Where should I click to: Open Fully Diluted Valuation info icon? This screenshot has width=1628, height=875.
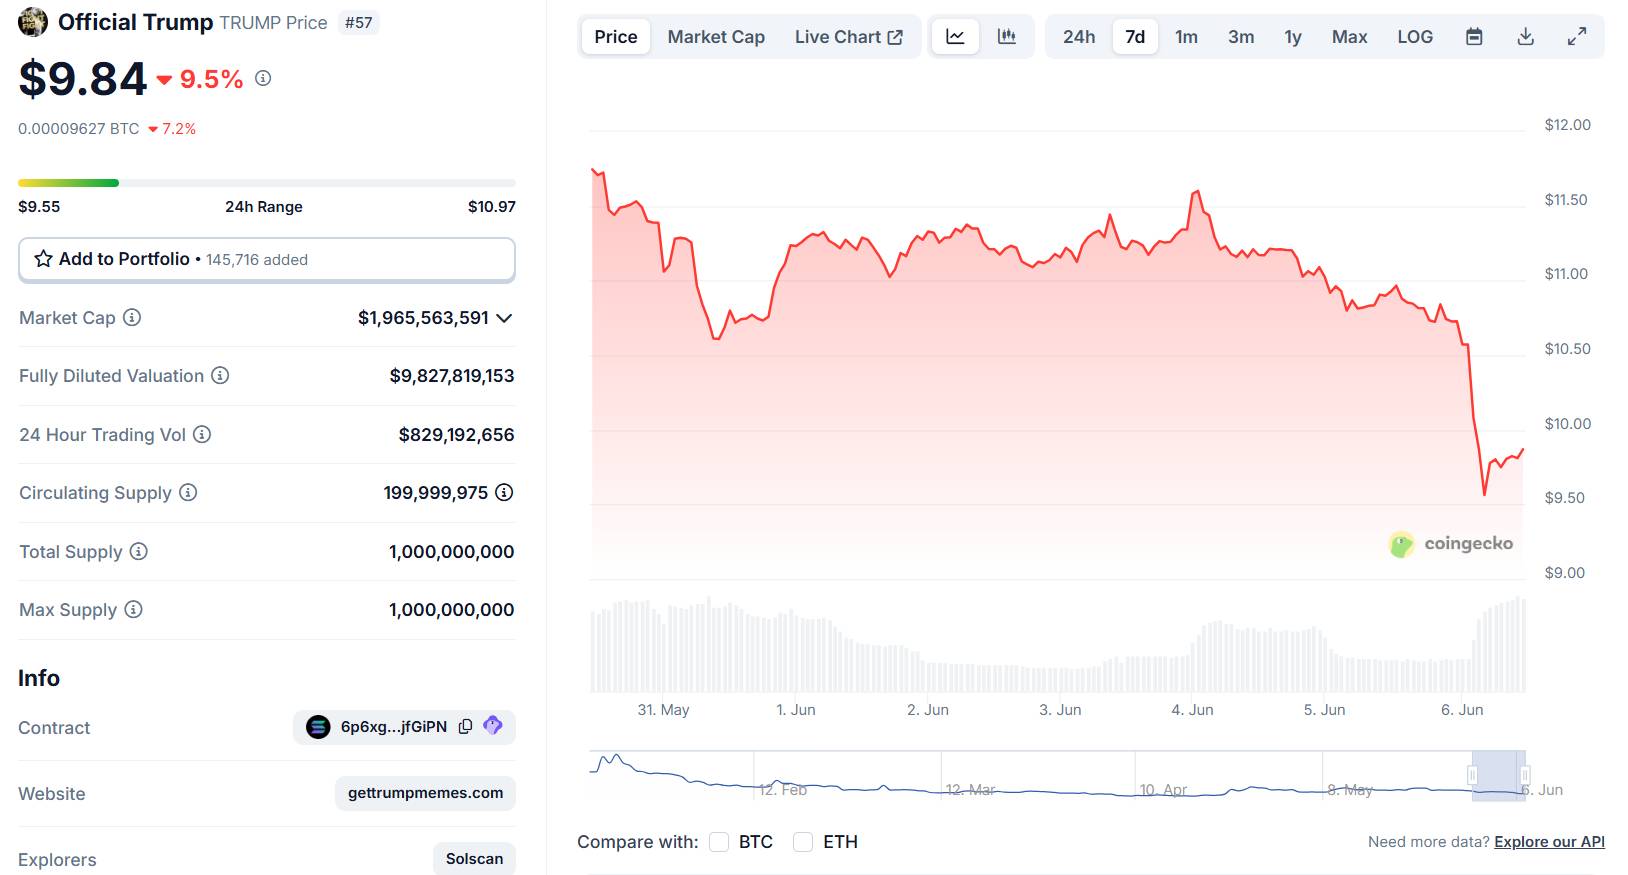[220, 375]
